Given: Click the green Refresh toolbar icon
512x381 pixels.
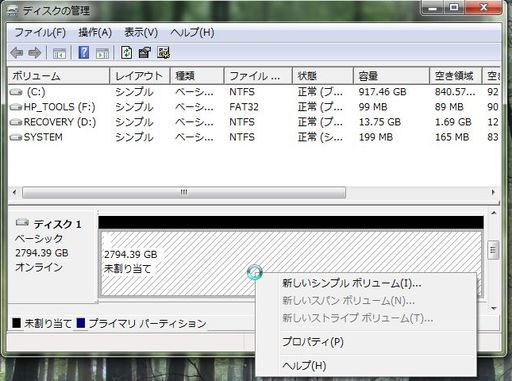Looking at the screenshot, I should click(x=126, y=53).
